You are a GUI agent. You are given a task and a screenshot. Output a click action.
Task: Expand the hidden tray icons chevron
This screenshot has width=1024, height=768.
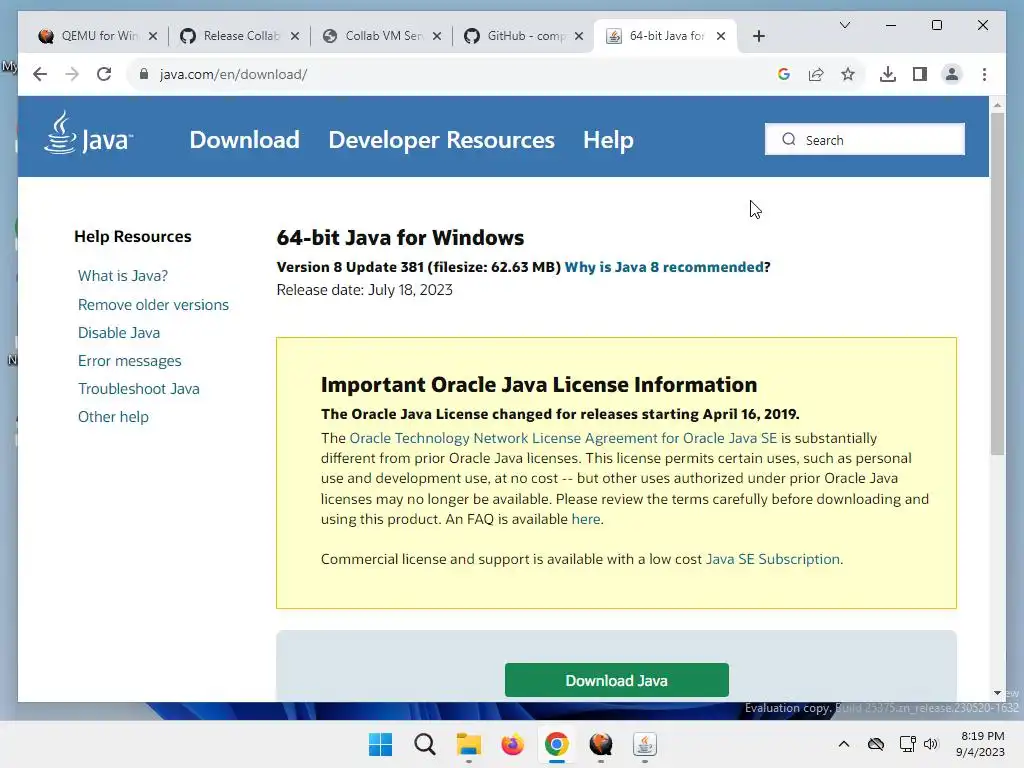(844, 744)
